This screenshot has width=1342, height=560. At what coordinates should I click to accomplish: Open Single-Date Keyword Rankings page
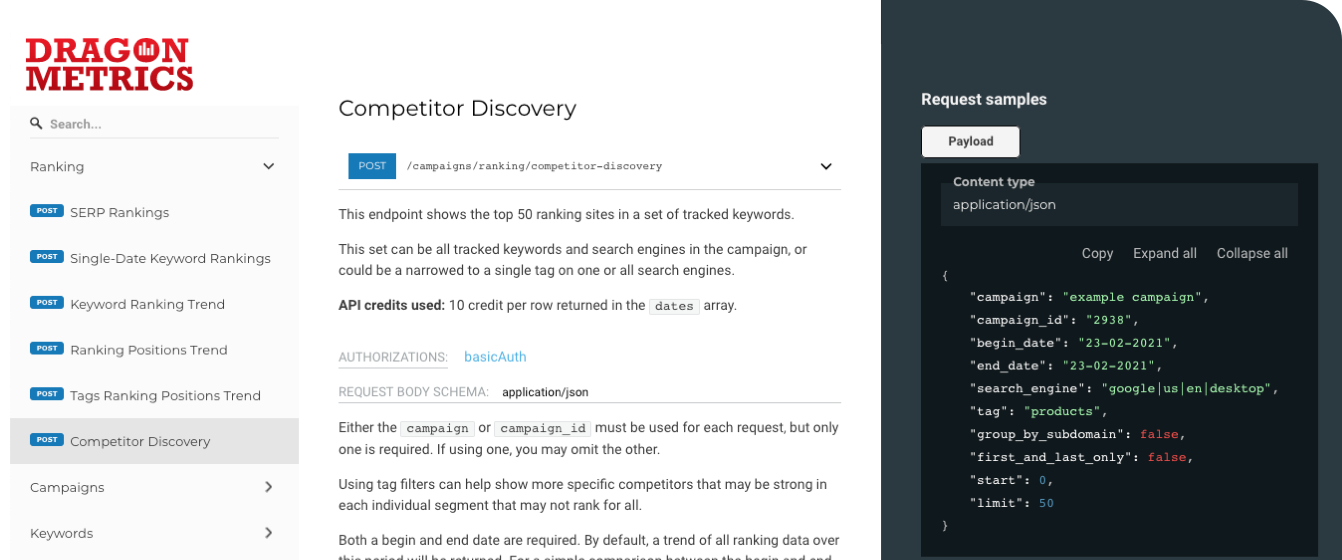click(170, 258)
